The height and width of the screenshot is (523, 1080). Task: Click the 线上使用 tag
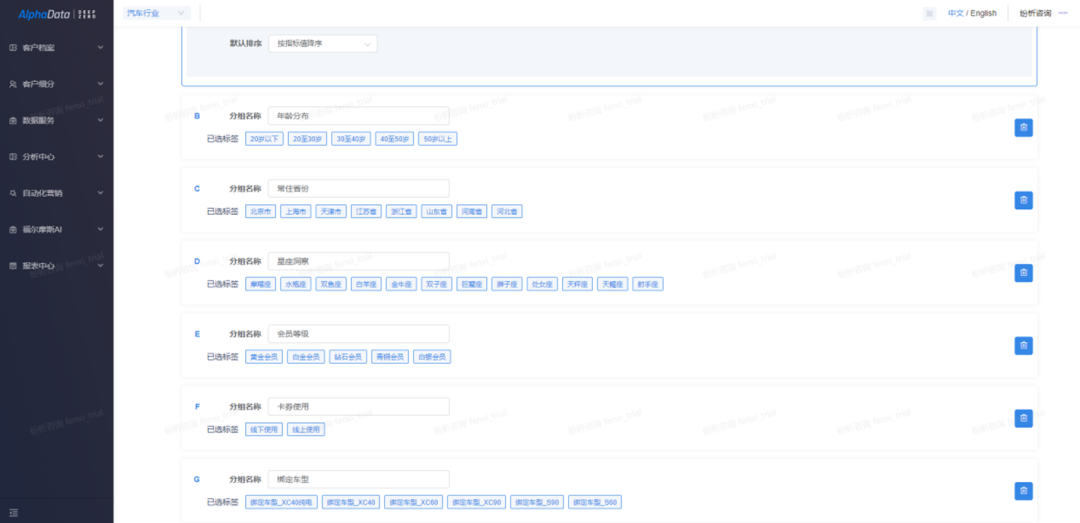click(305, 429)
